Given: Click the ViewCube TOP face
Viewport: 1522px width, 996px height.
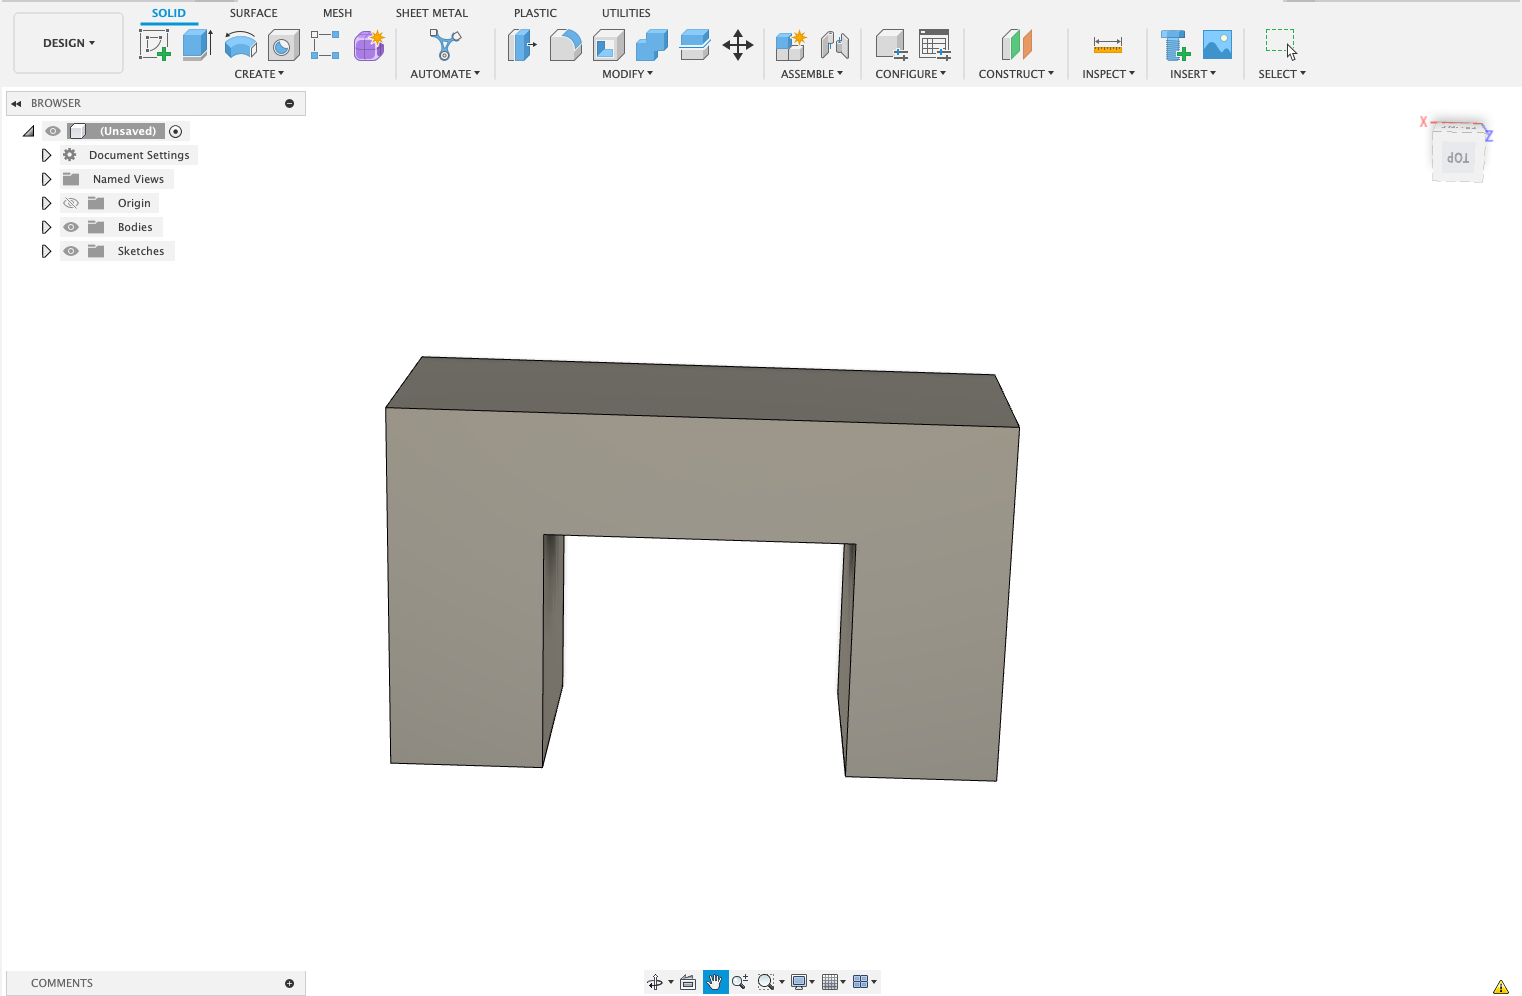Looking at the screenshot, I should [1458, 158].
